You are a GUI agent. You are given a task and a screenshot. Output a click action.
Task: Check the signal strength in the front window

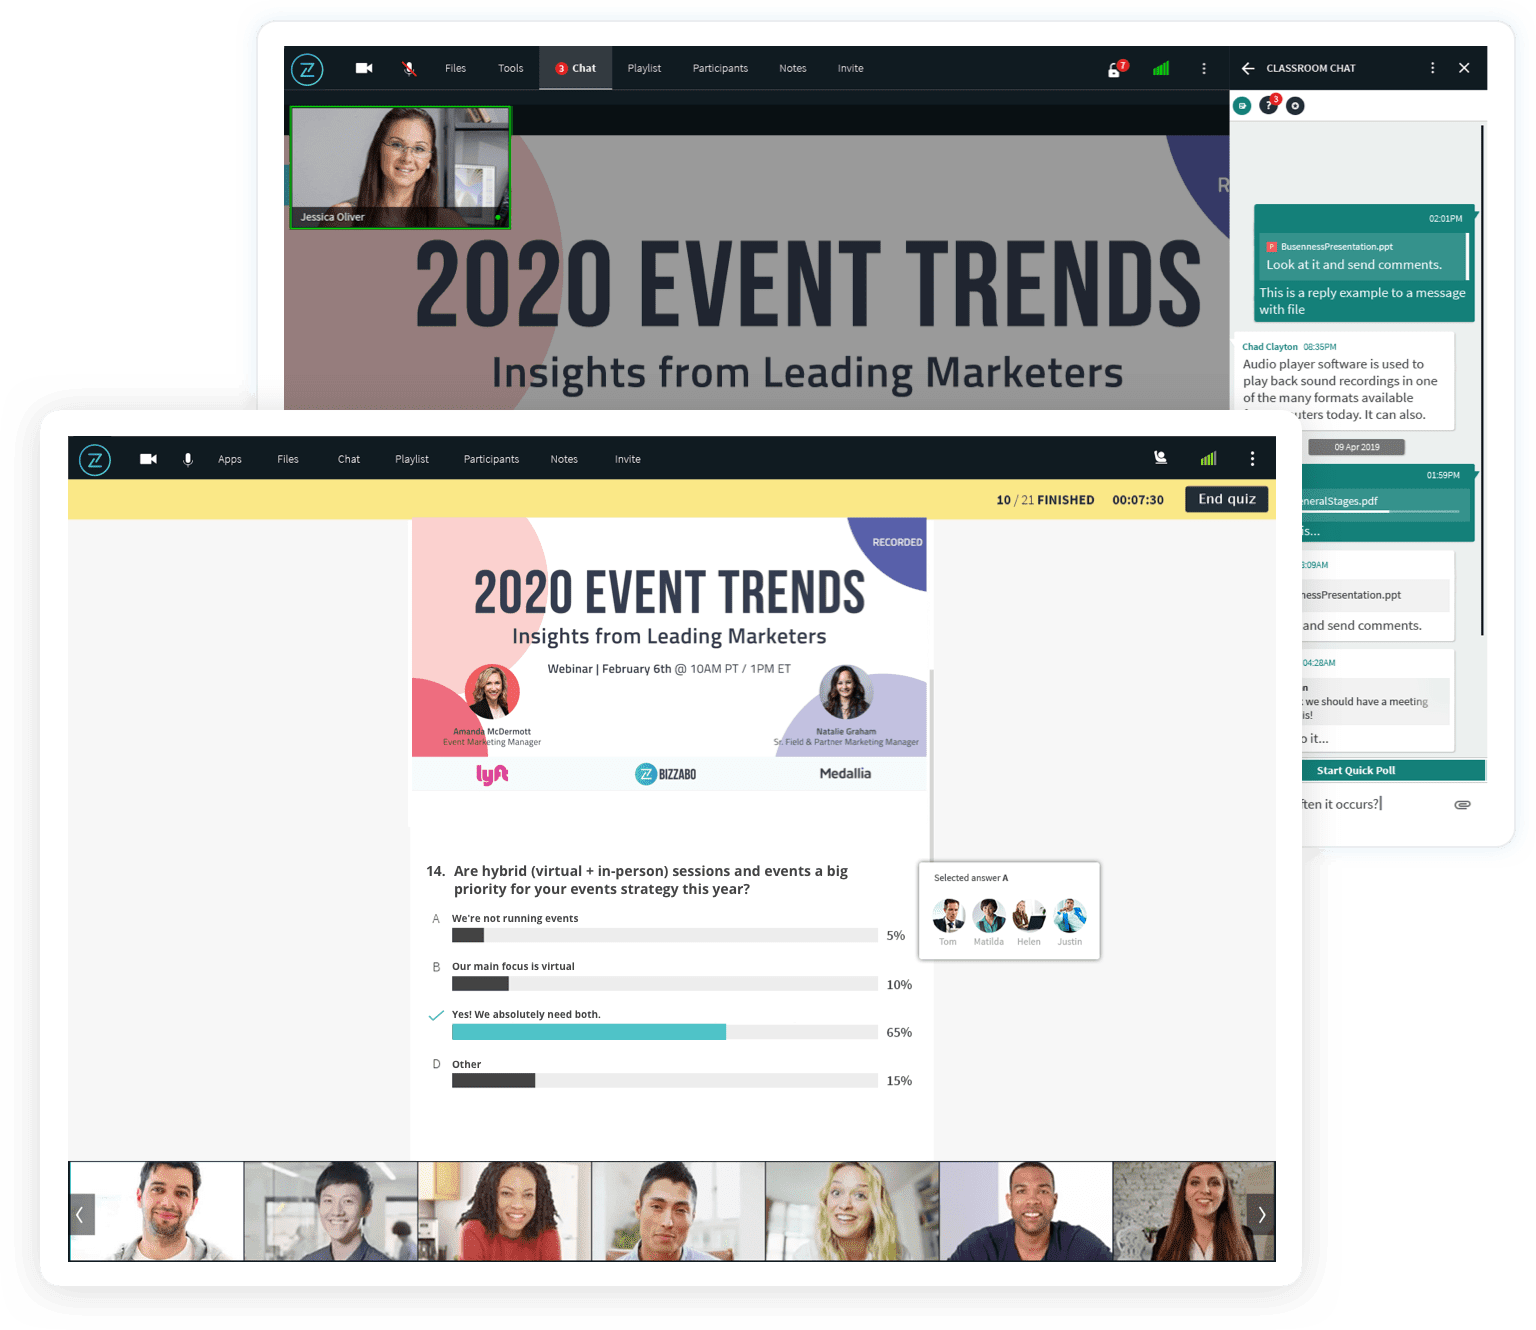pyautogui.click(x=1209, y=458)
